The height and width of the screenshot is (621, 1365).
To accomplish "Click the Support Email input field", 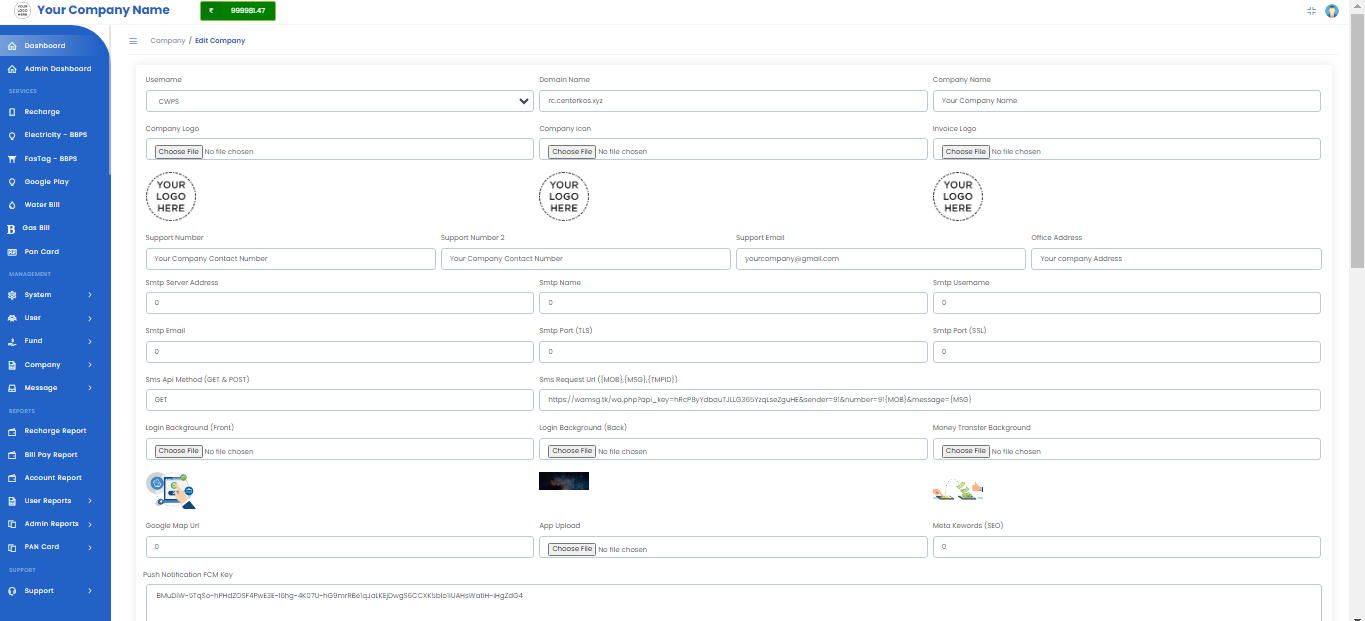I will (x=880, y=259).
